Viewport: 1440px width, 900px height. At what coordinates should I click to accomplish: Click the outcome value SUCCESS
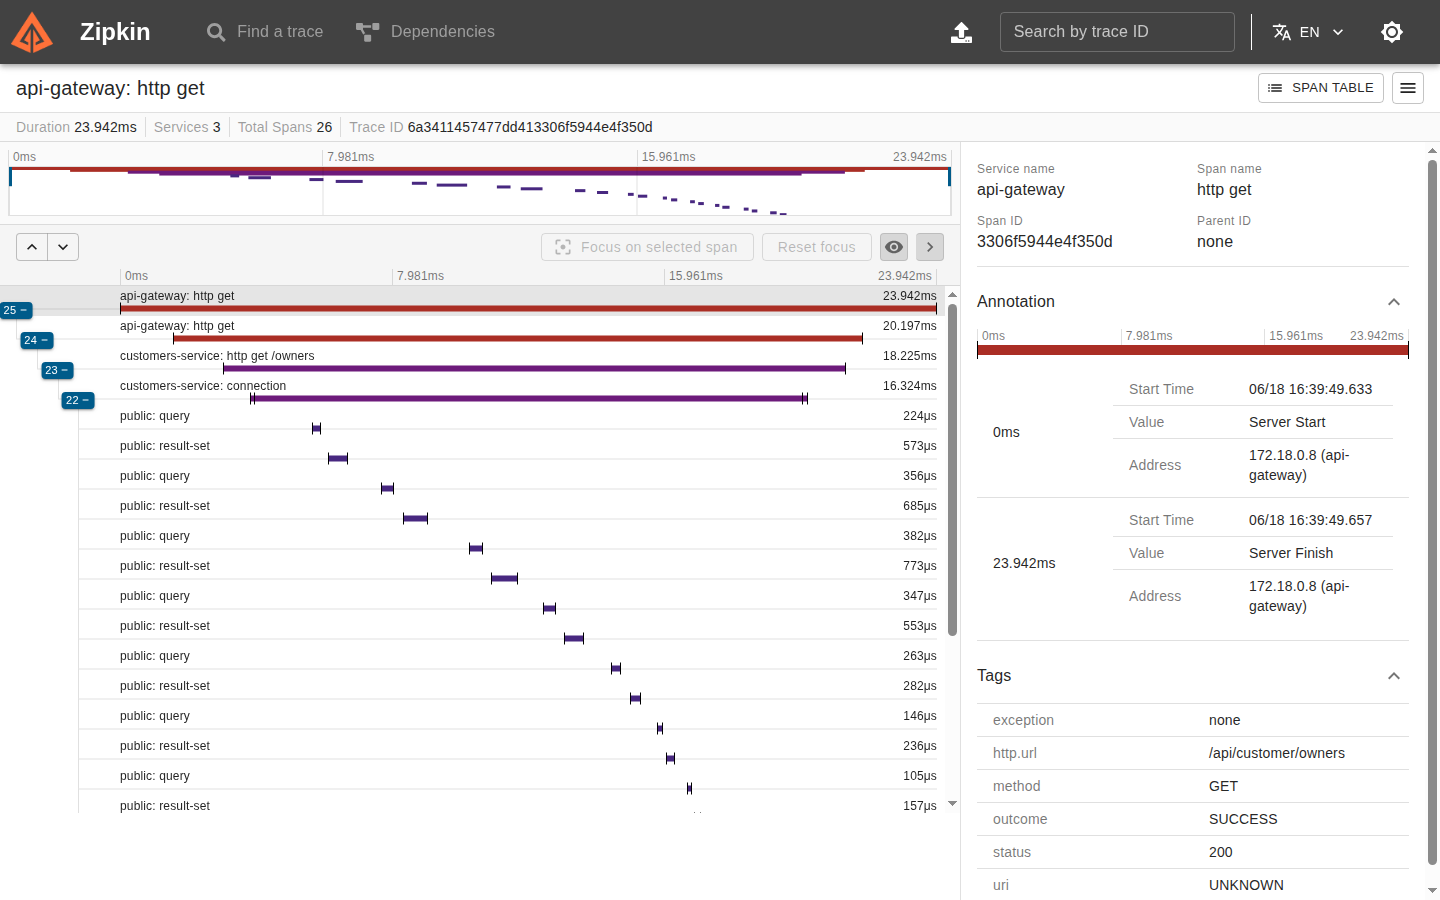1243,819
